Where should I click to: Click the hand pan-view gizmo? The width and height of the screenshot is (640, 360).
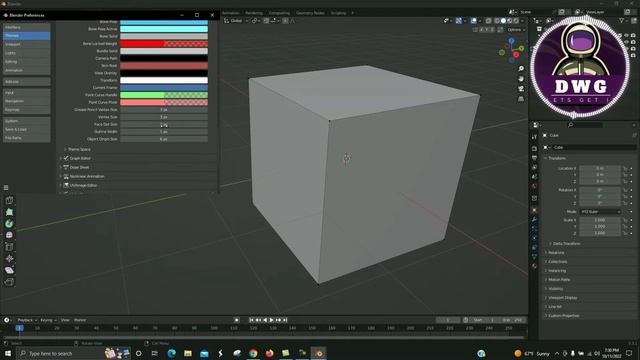521,78
